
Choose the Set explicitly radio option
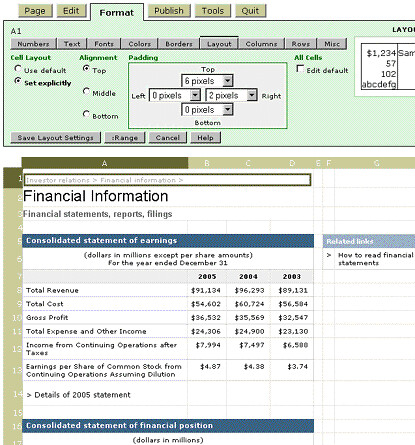pos(18,81)
